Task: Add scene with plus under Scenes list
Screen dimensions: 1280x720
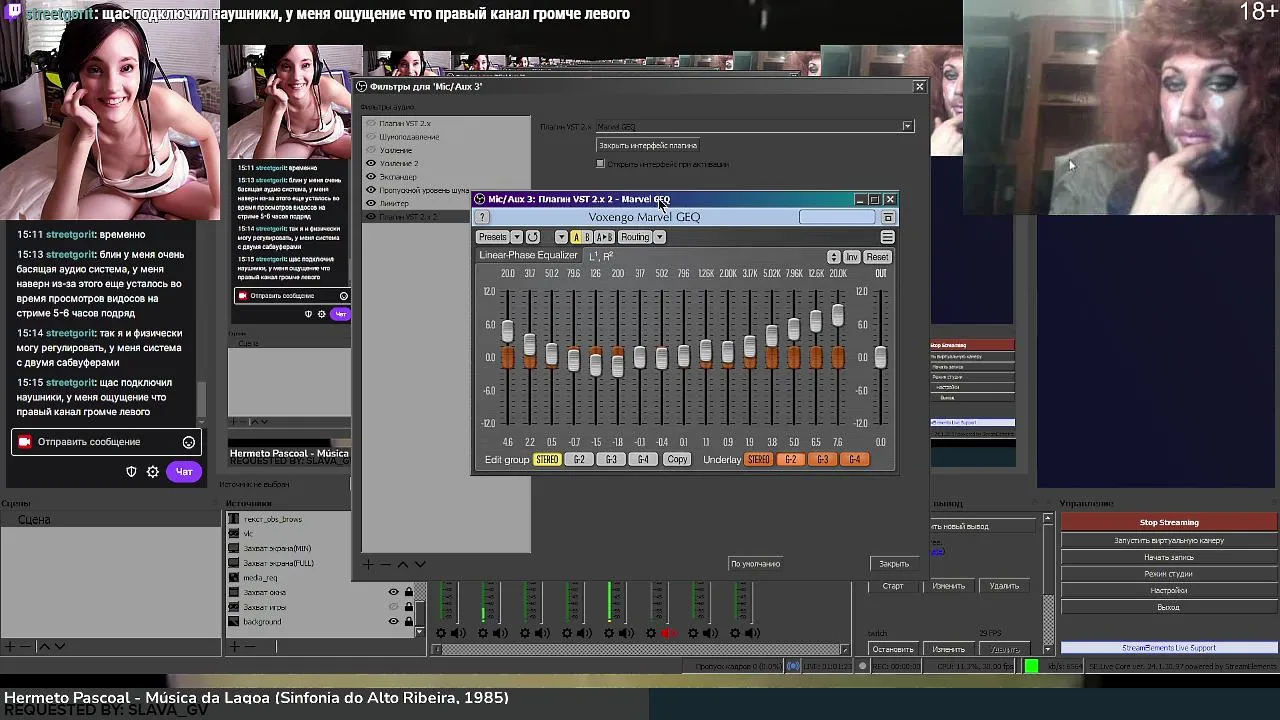Action: pyautogui.click(x=8, y=647)
